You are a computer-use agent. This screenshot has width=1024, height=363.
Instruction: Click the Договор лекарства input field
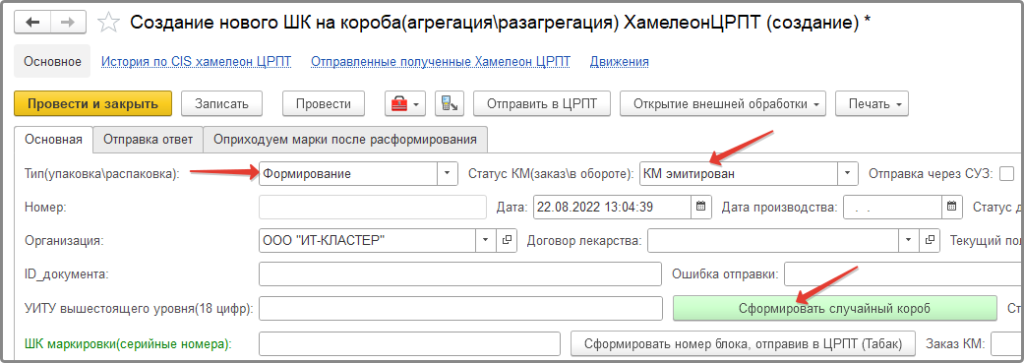[774, 240]
